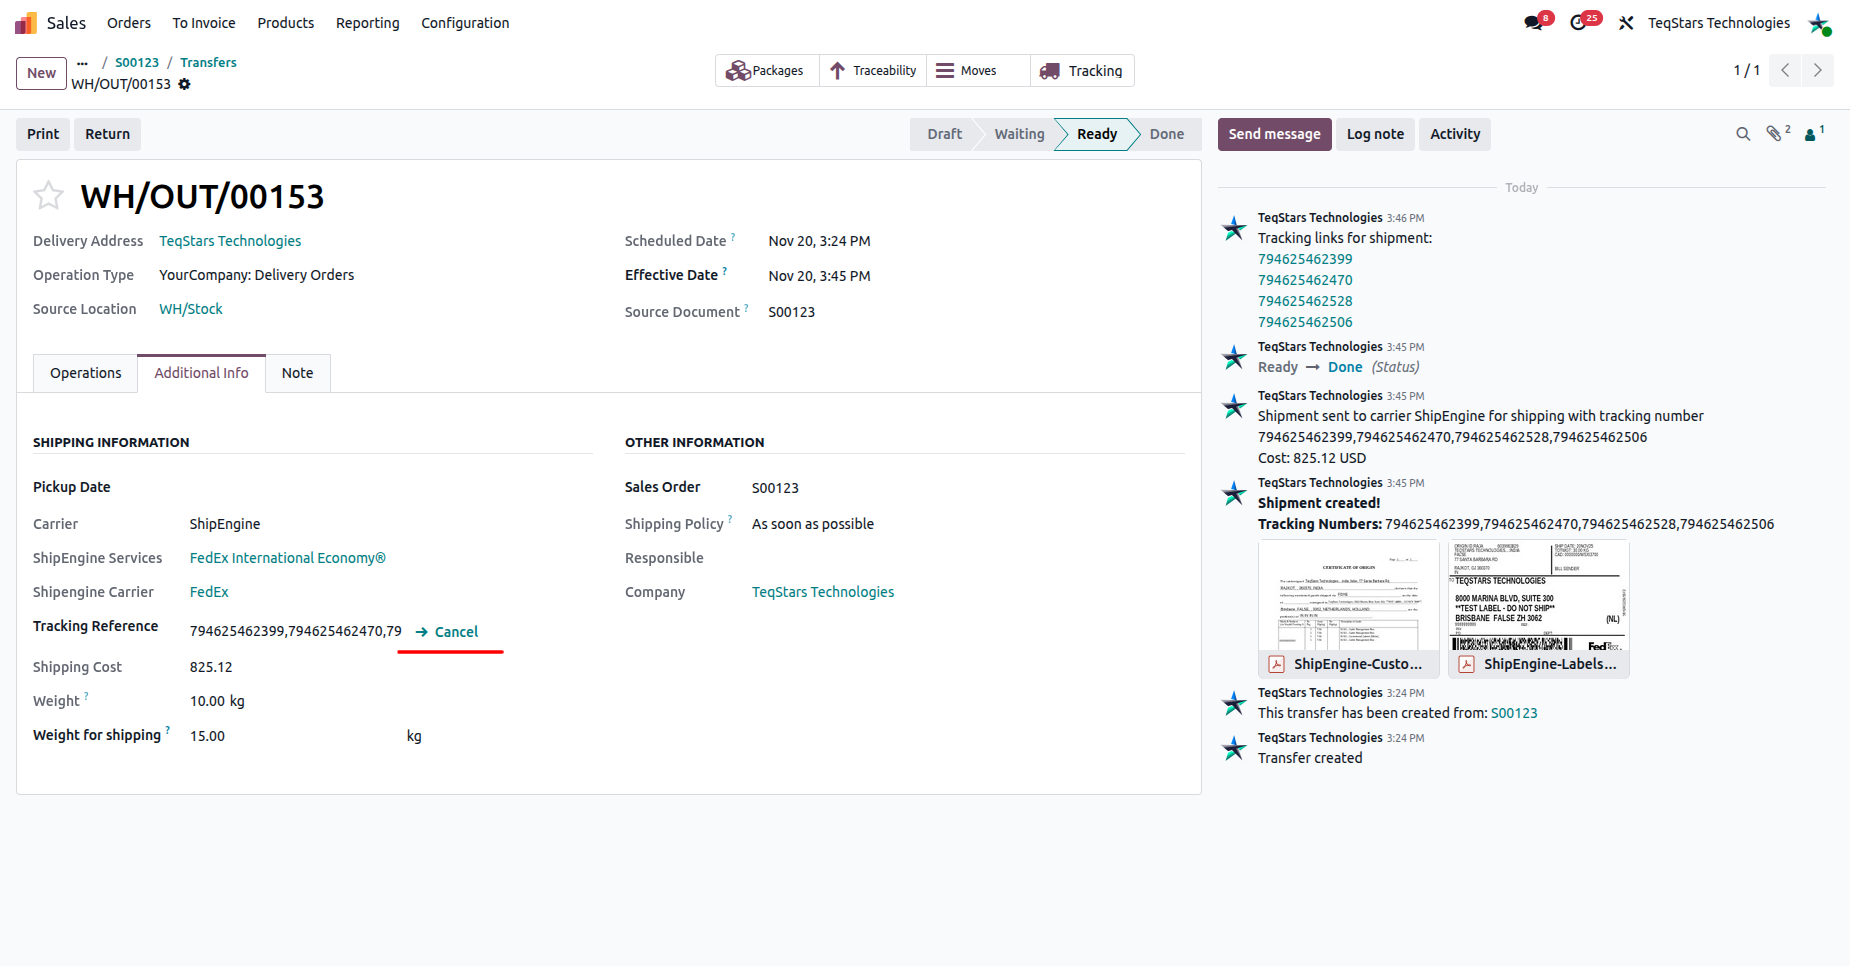Open tracking link 794625462528
Screen dimensions: 1850x966
1305,301
